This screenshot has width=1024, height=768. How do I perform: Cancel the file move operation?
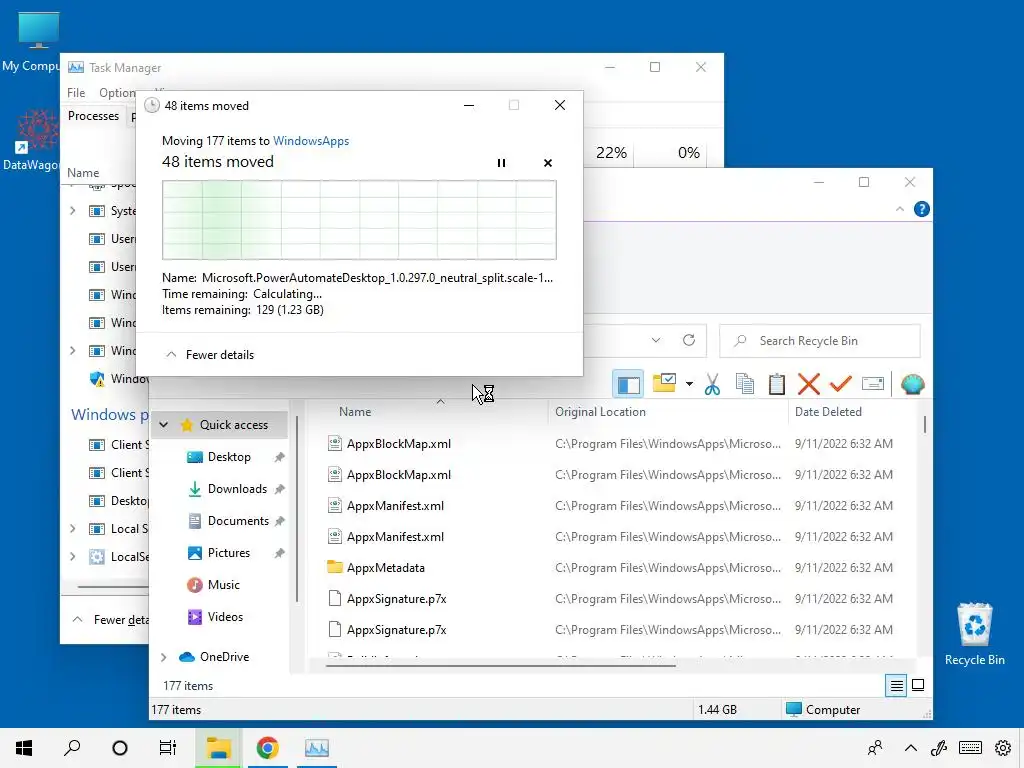(547, 163)
